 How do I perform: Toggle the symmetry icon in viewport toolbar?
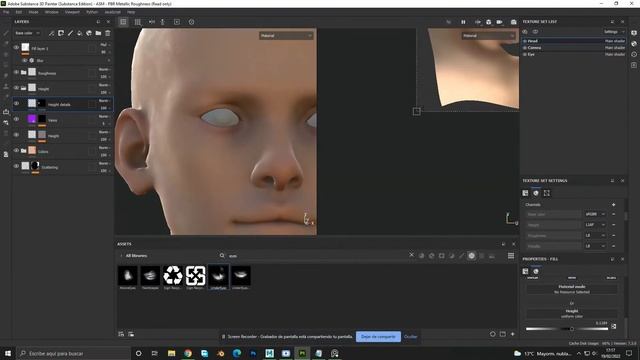point(152,22)
